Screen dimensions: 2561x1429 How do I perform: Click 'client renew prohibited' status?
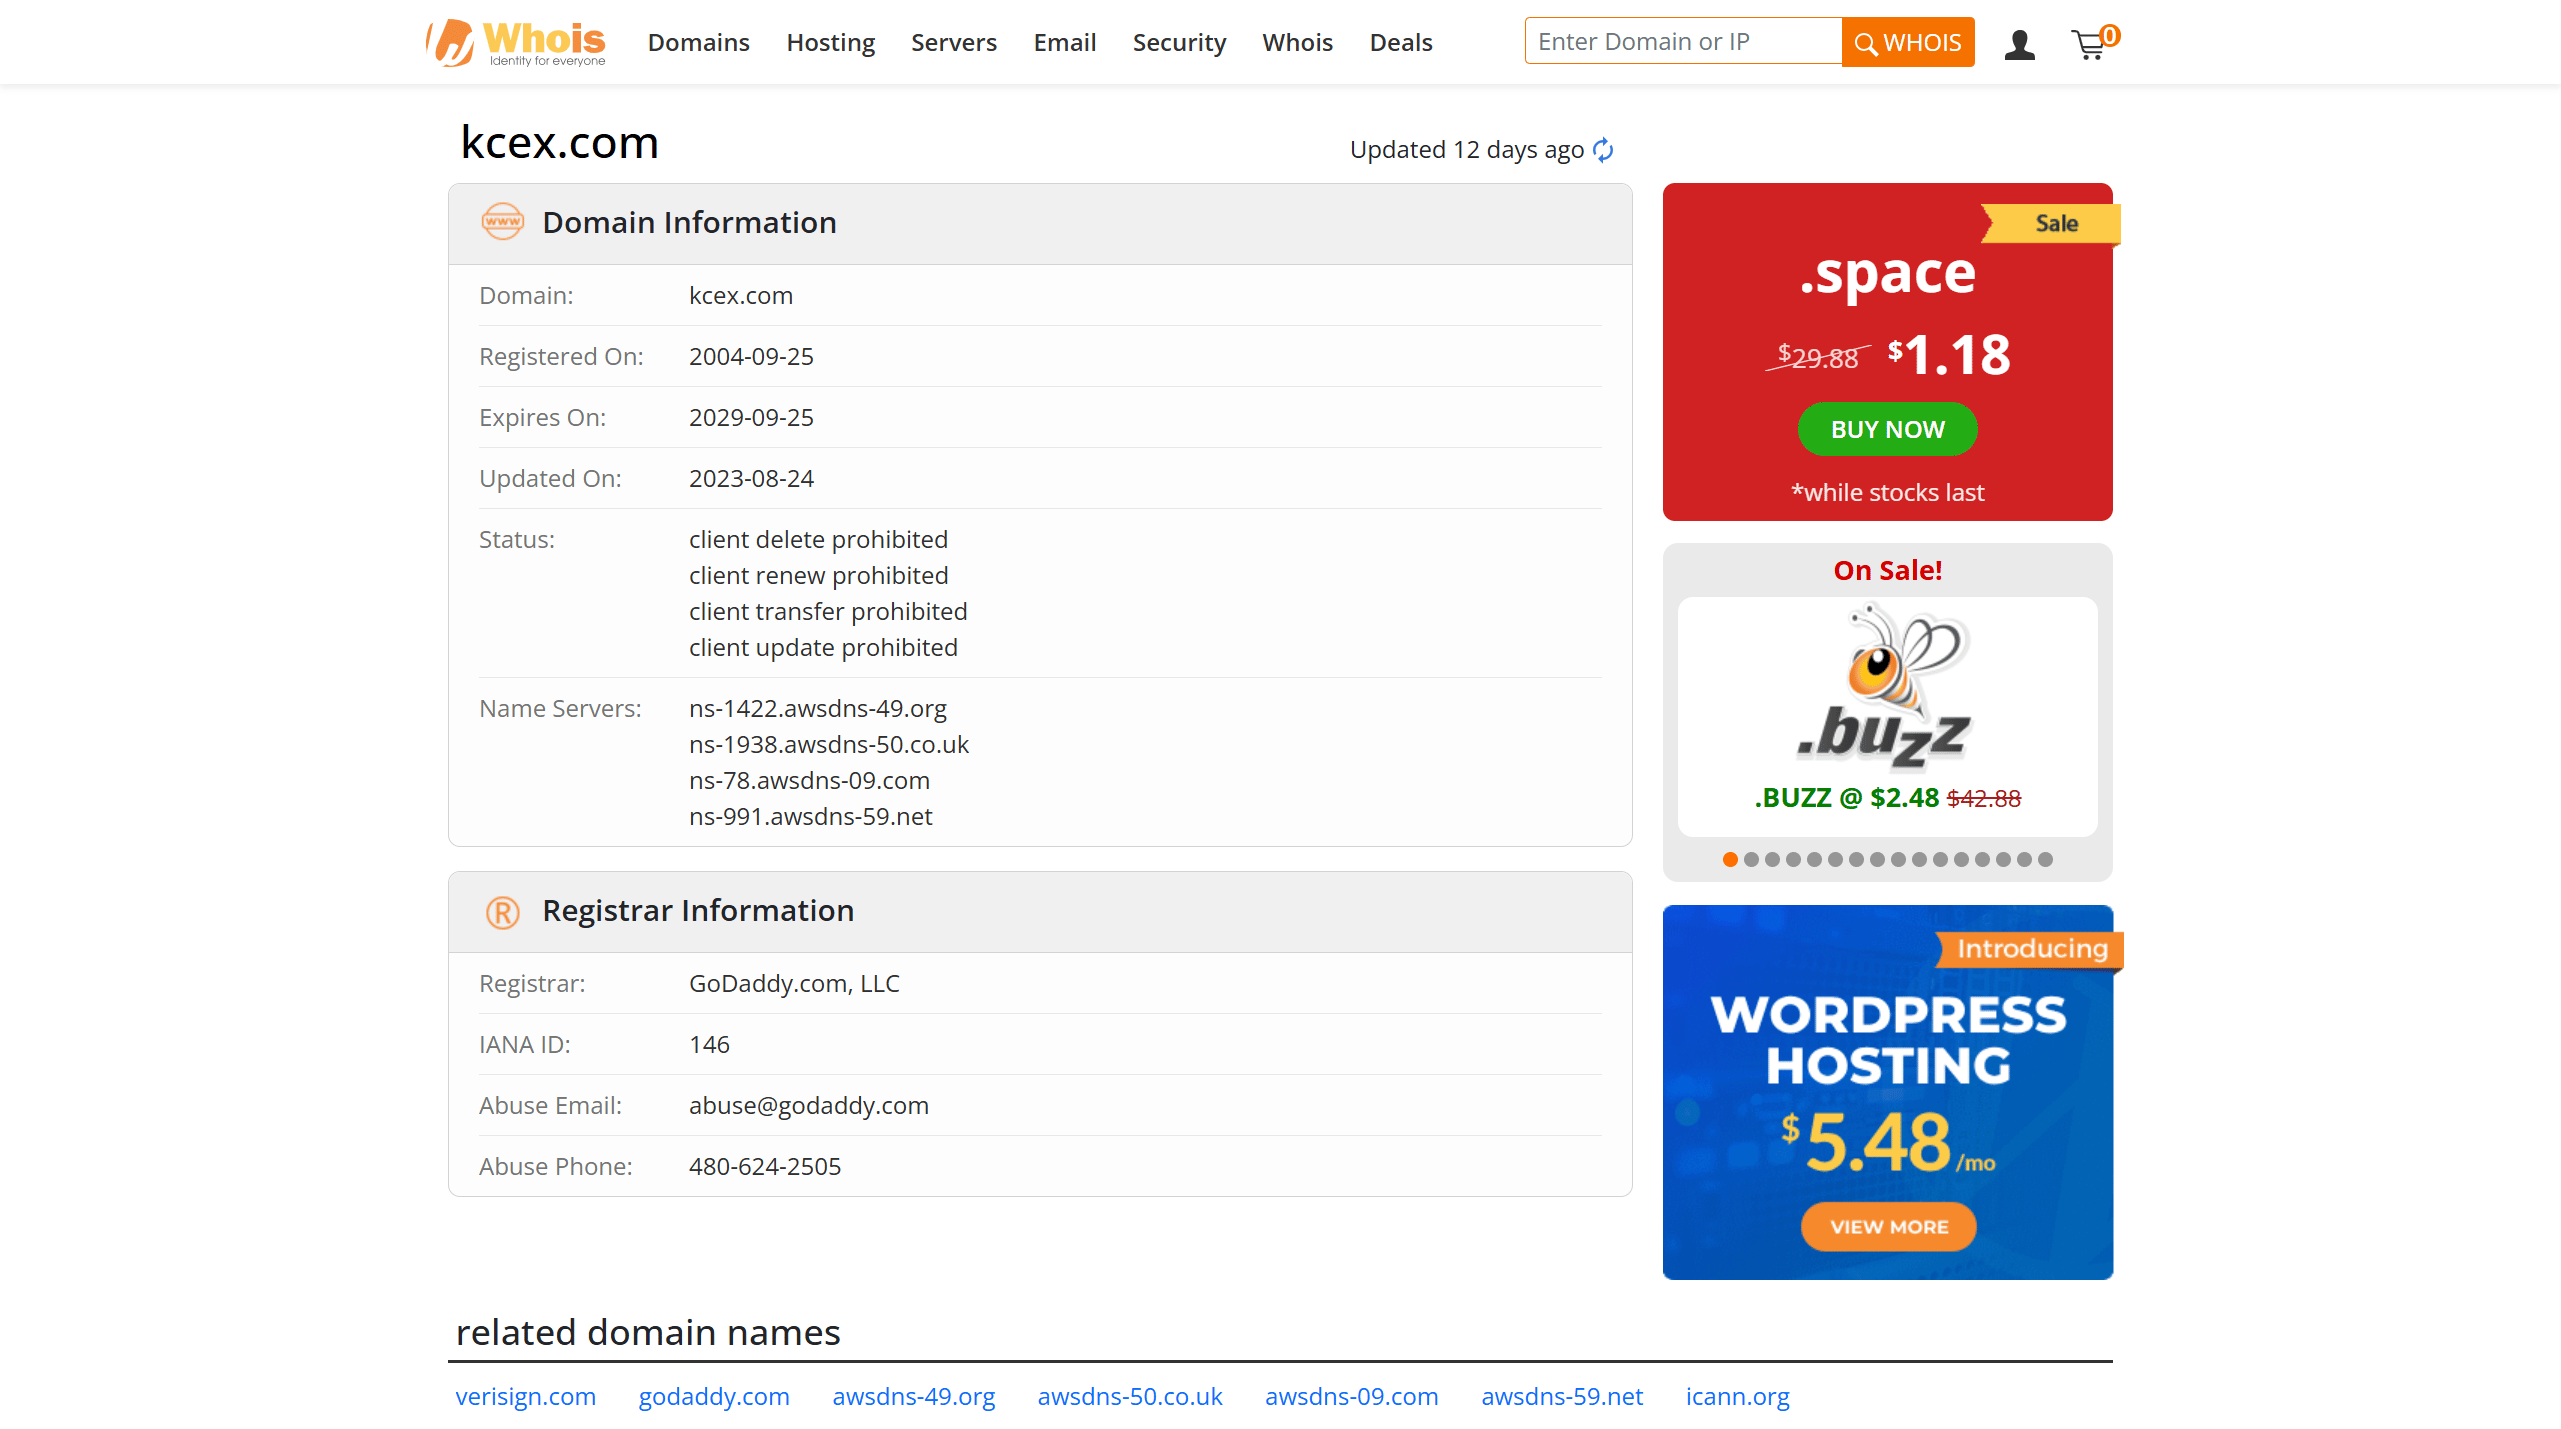(x=818, y=575)
